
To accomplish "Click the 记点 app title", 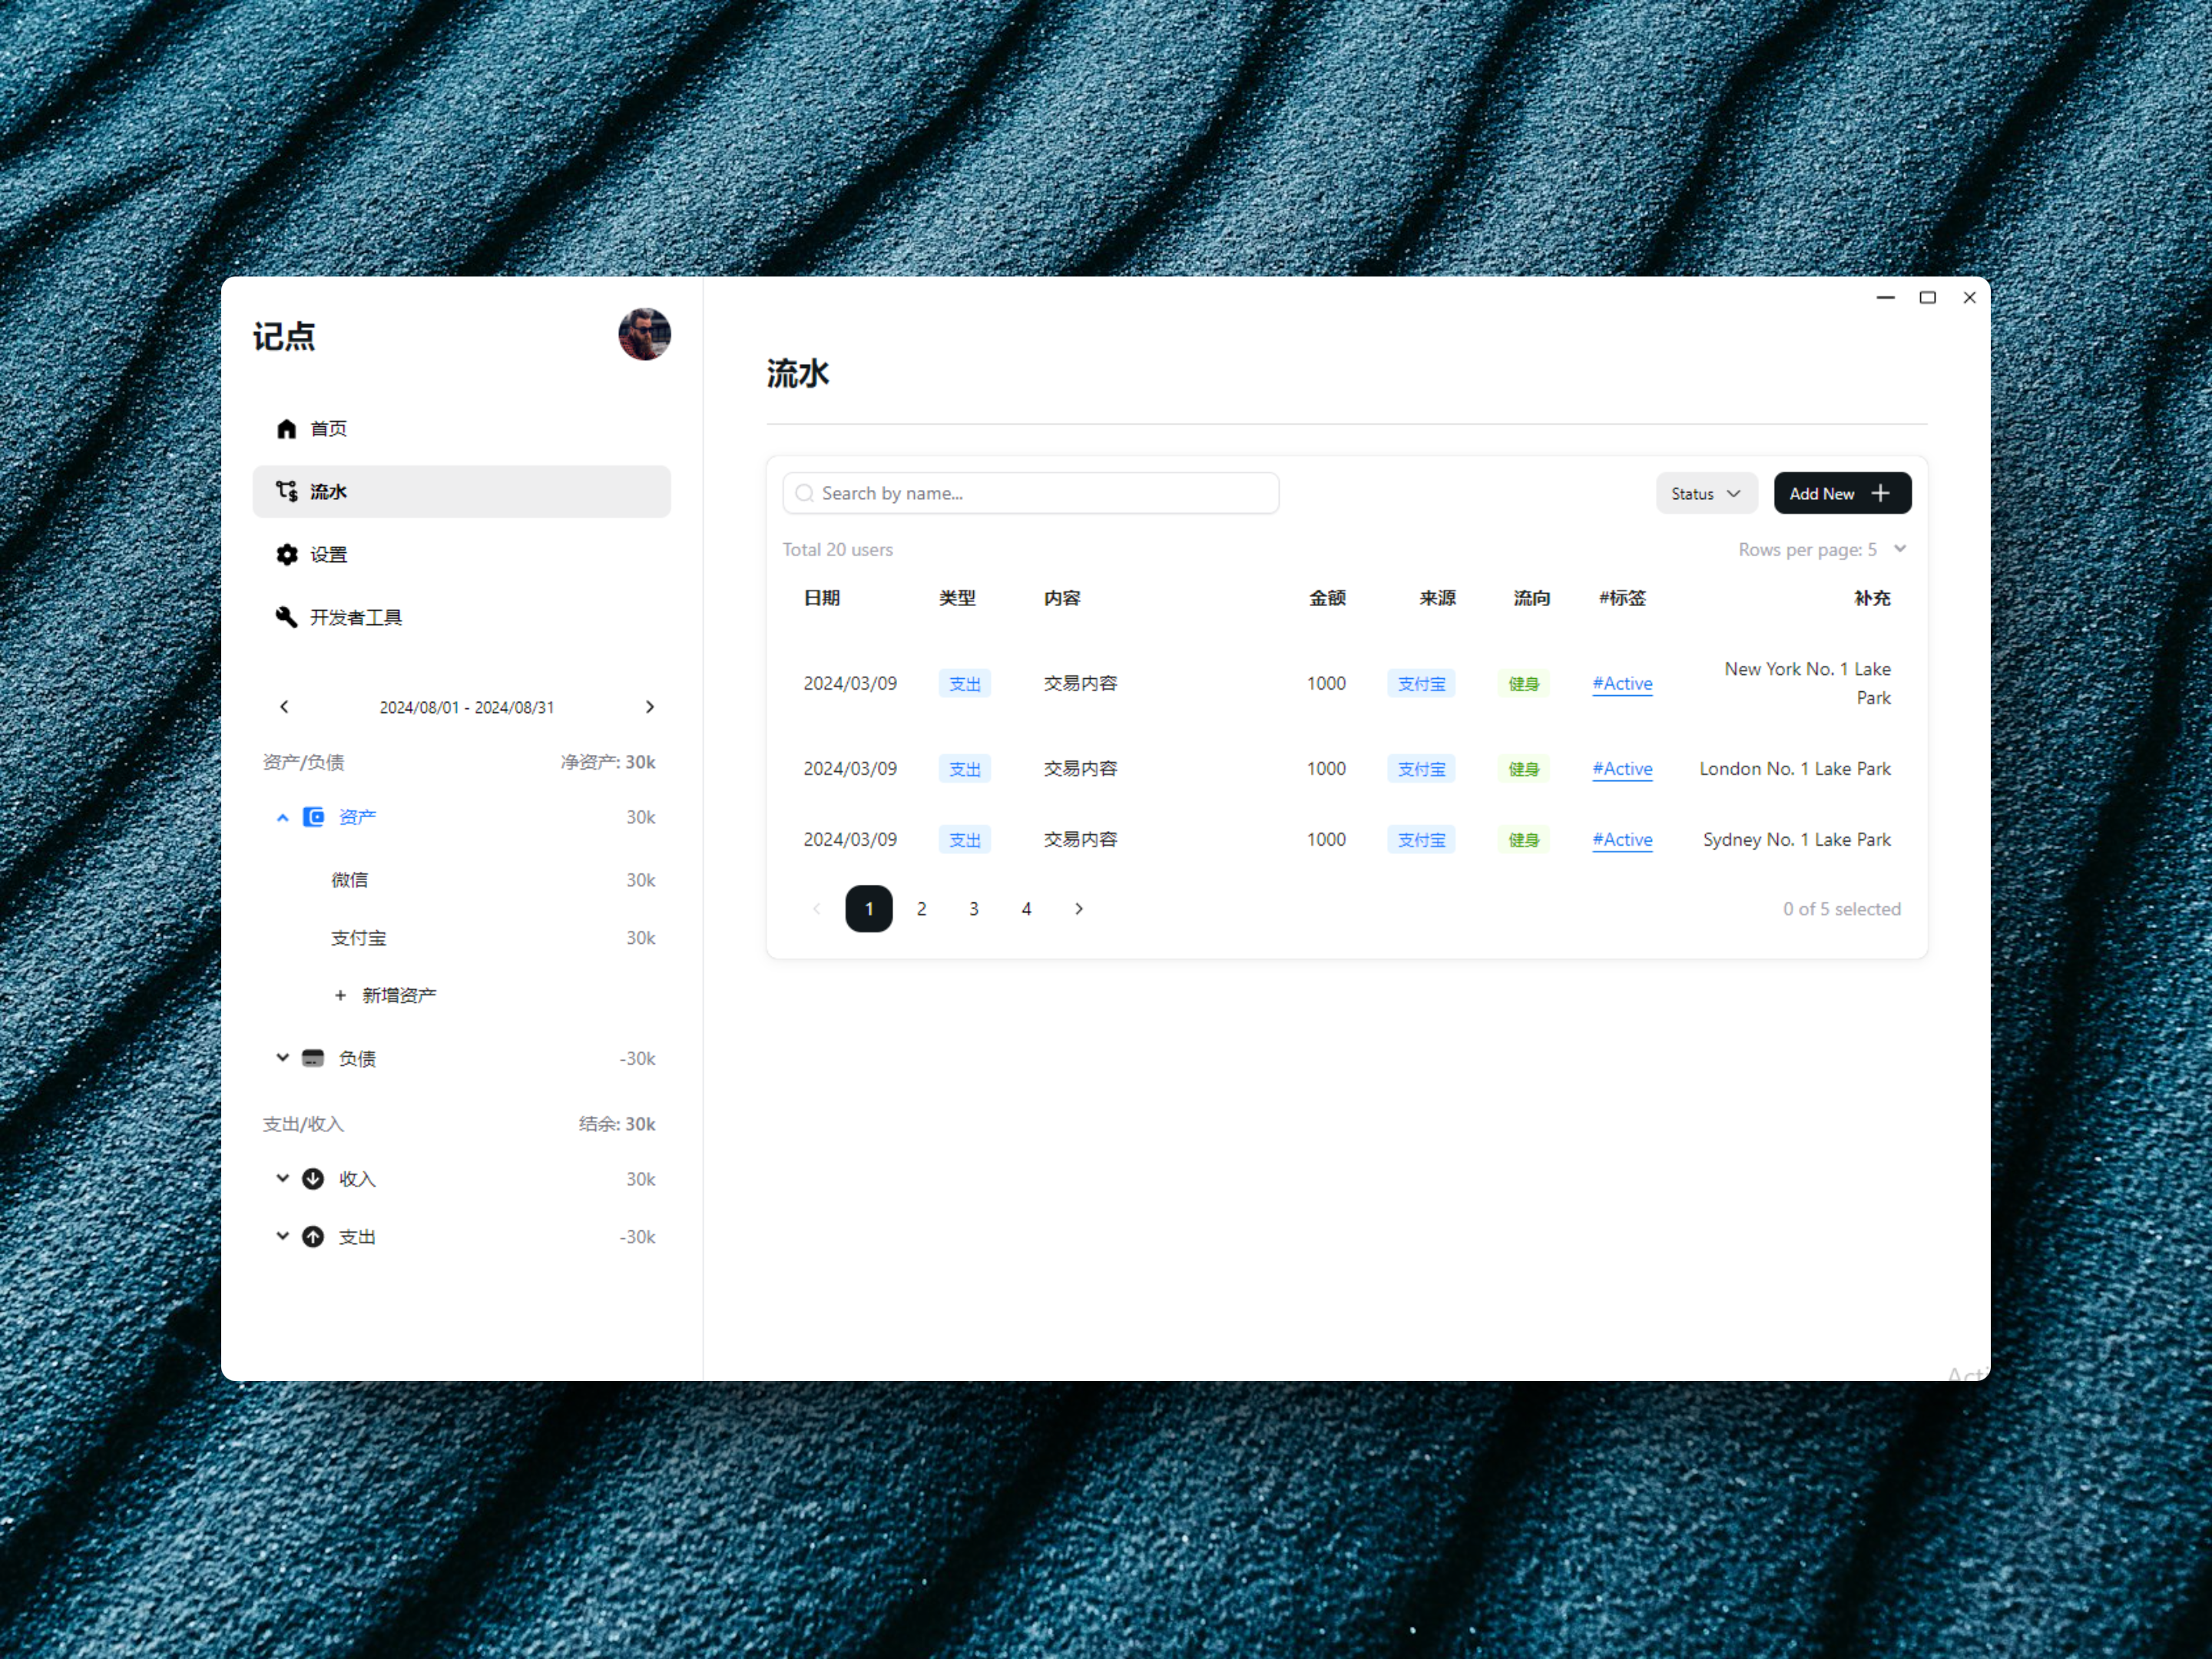I will coord(284,337).
